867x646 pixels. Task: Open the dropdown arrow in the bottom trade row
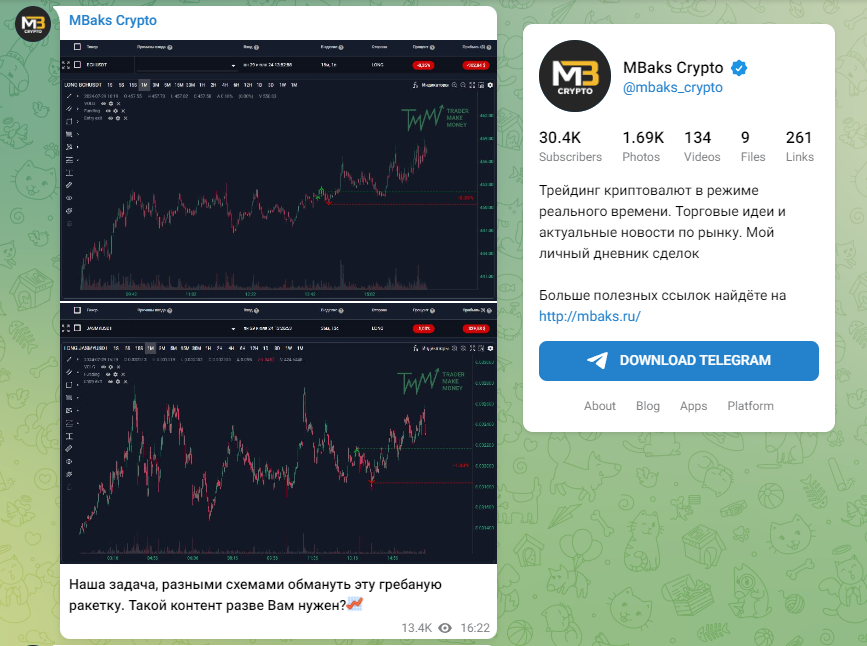click(x=233, y=327)
